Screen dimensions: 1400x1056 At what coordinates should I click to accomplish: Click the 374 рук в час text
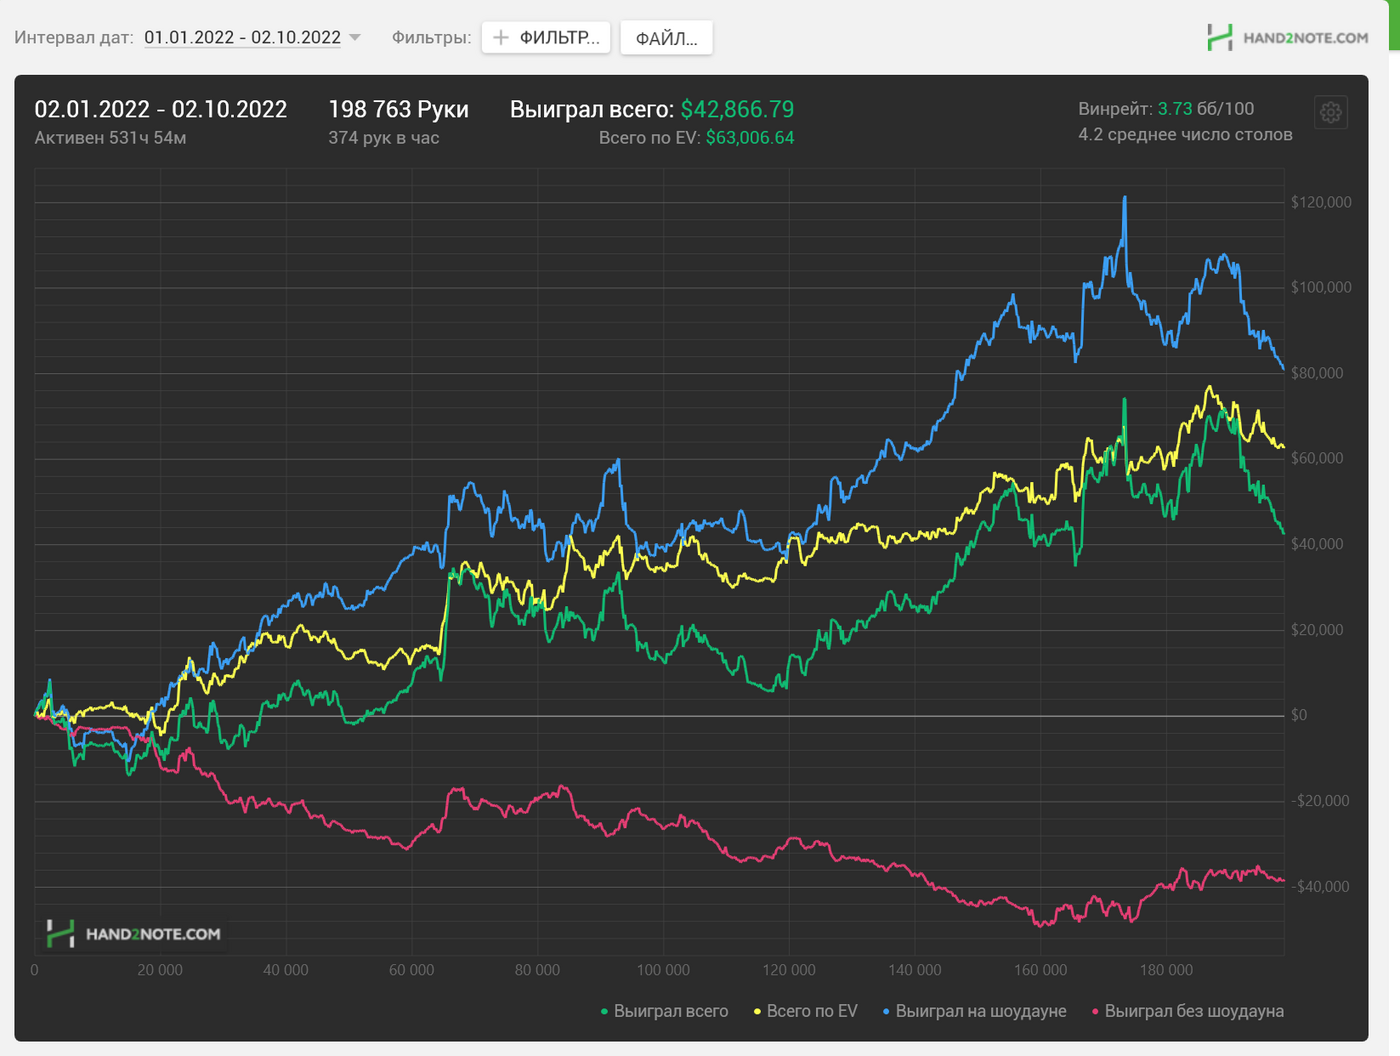[384, 138]
